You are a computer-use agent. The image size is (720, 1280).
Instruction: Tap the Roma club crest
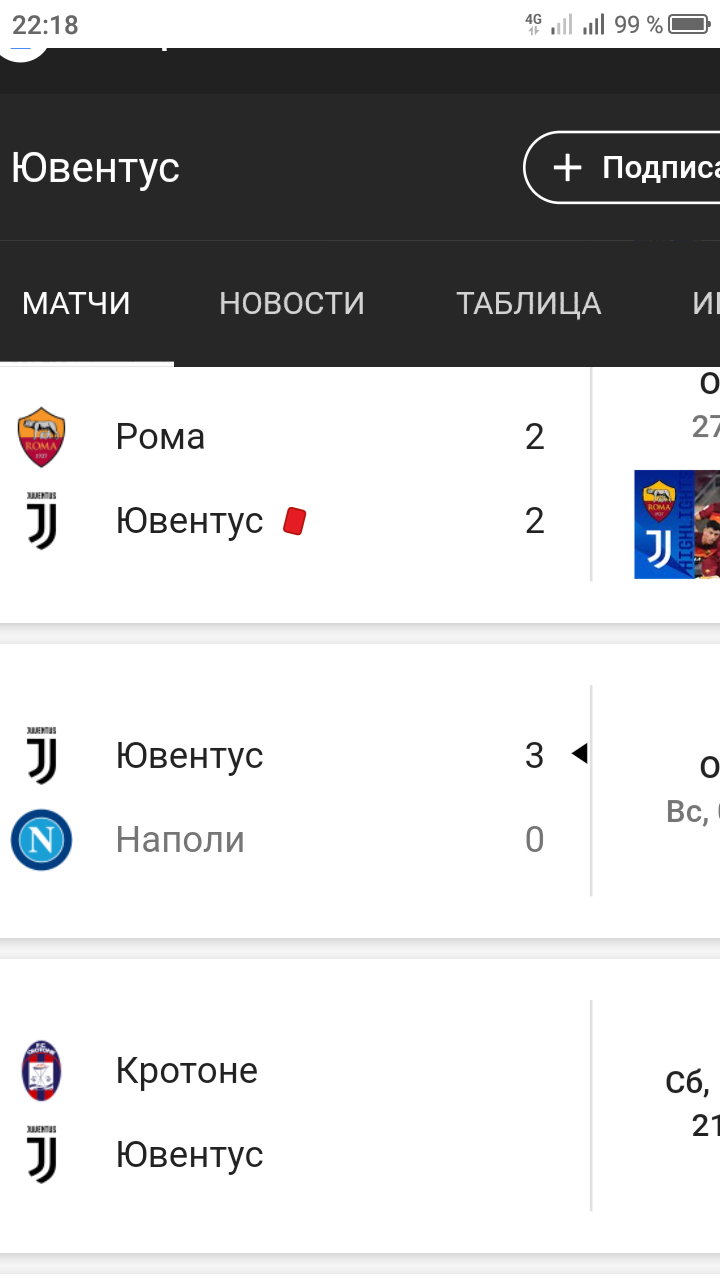42,437
